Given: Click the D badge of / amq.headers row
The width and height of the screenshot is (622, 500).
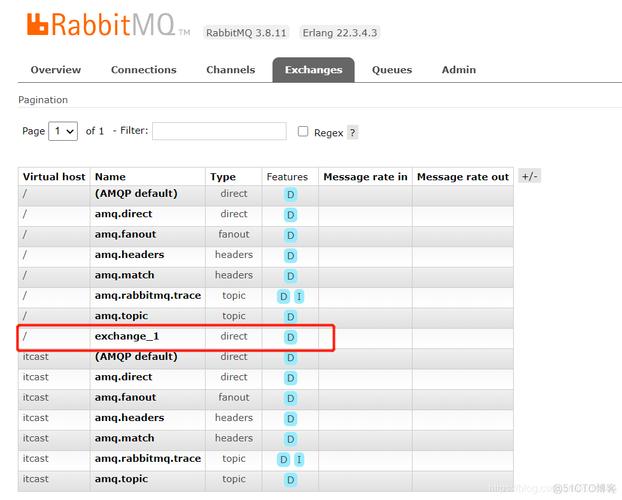Looking at the screenshot, I should 290,256.
